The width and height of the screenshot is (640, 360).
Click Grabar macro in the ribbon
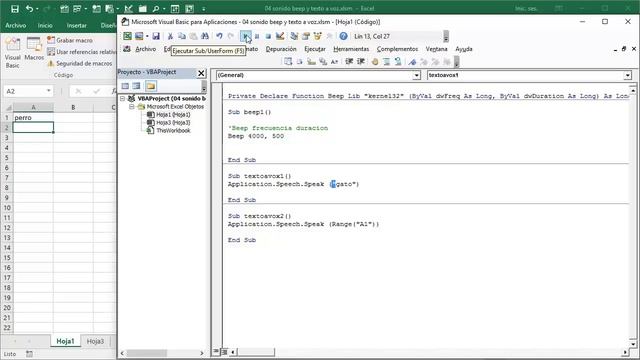70,40
